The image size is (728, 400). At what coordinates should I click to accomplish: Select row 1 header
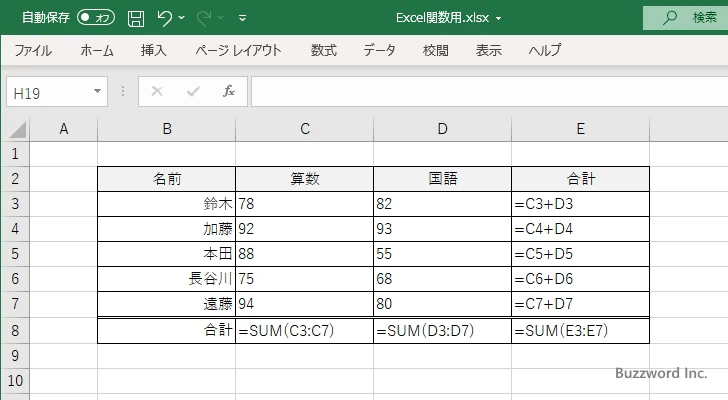pos(15,154)
